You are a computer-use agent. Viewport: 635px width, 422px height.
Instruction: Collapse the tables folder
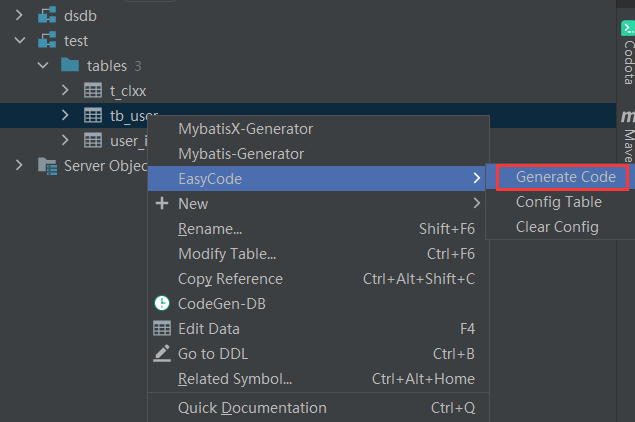coord(43,65)
